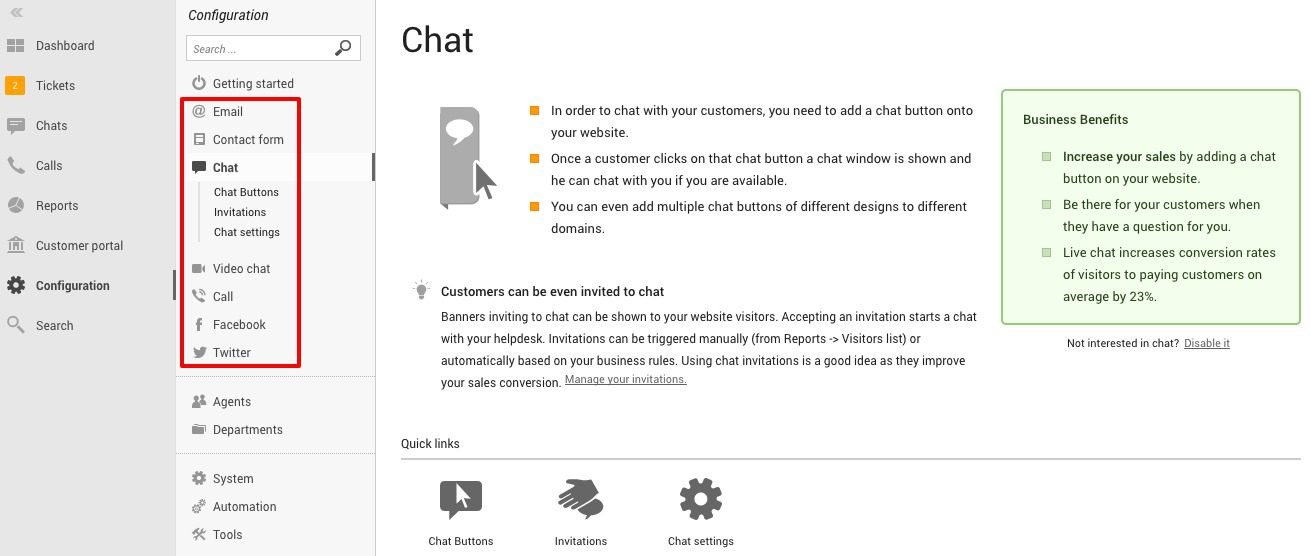
Task: Open the Email configuration item
Action: tap(228, 112)
